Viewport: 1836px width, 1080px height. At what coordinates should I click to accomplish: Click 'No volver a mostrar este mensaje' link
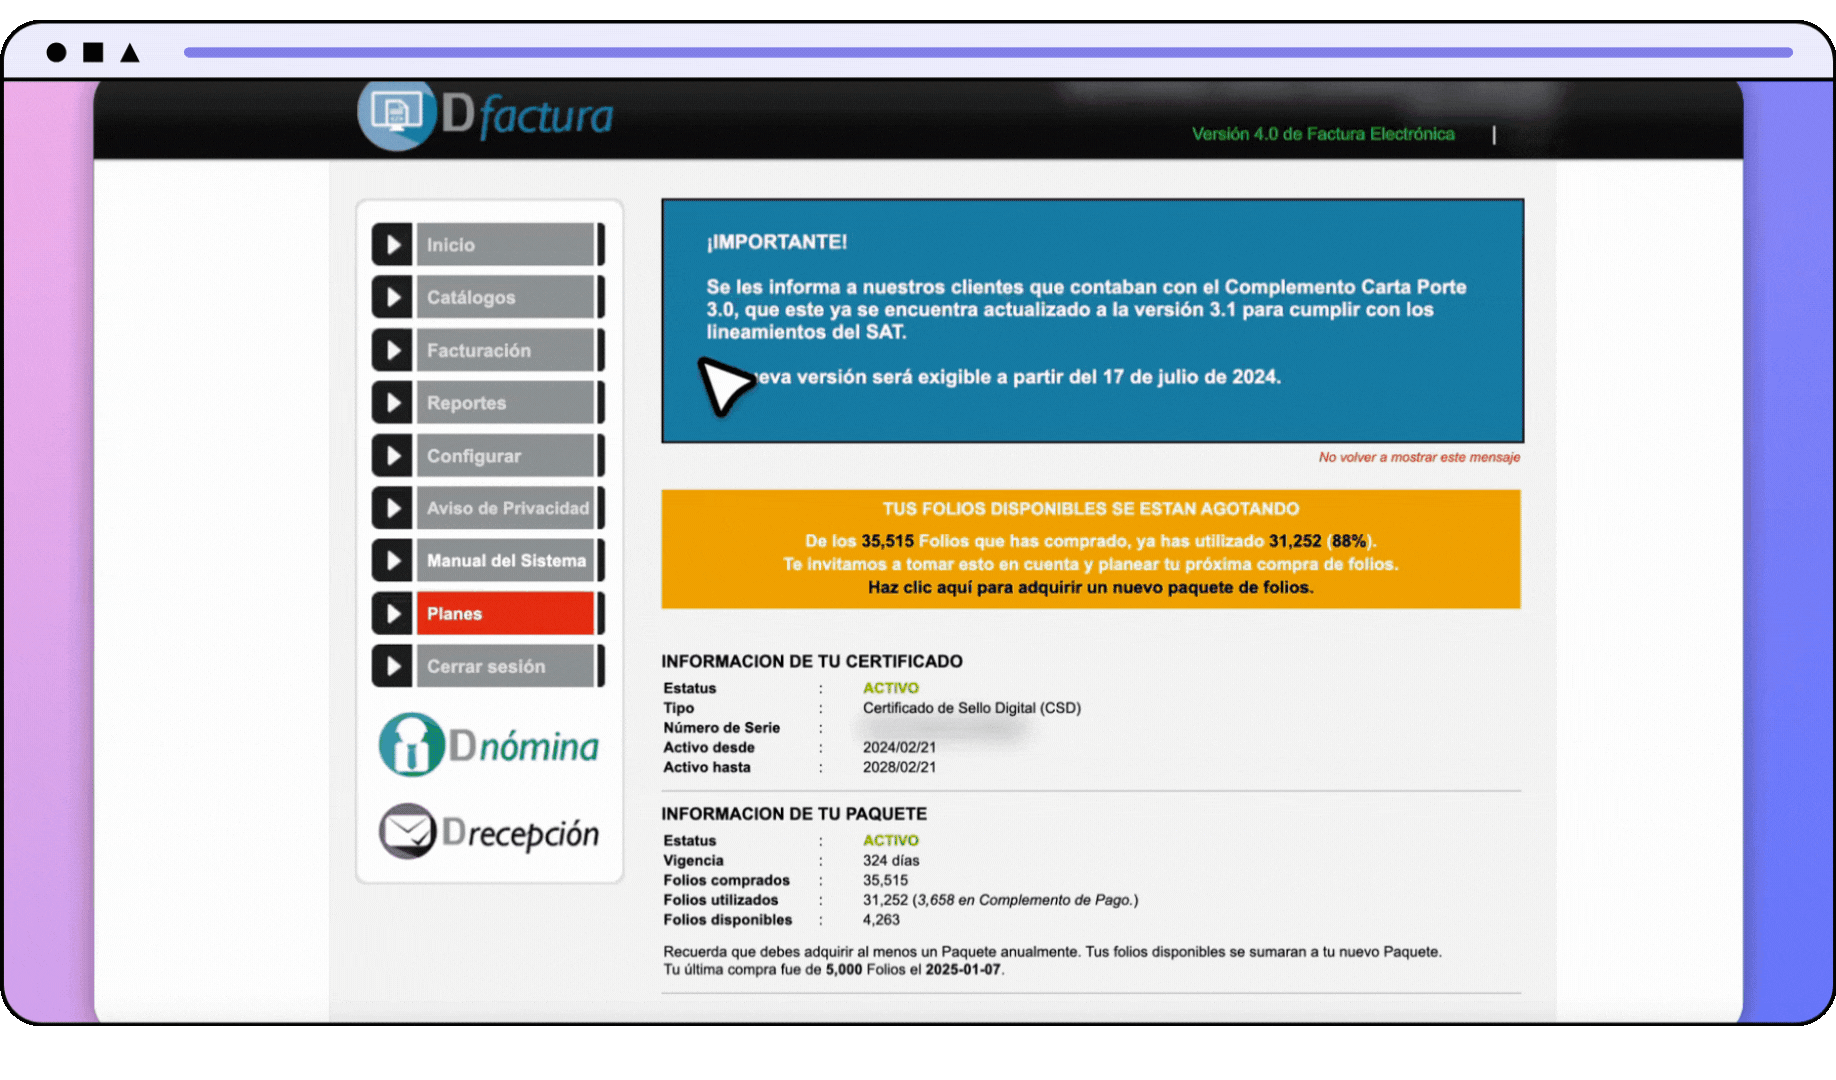click(x=1419, y=457)
